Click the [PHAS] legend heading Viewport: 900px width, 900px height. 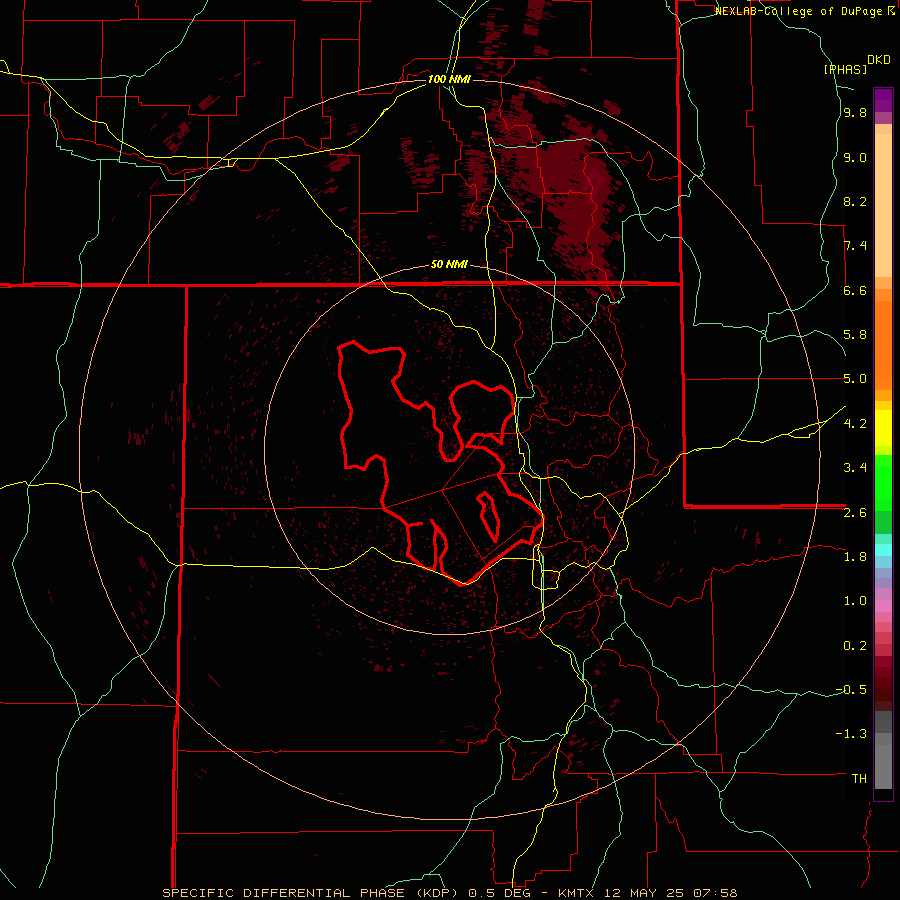point(845,69)
